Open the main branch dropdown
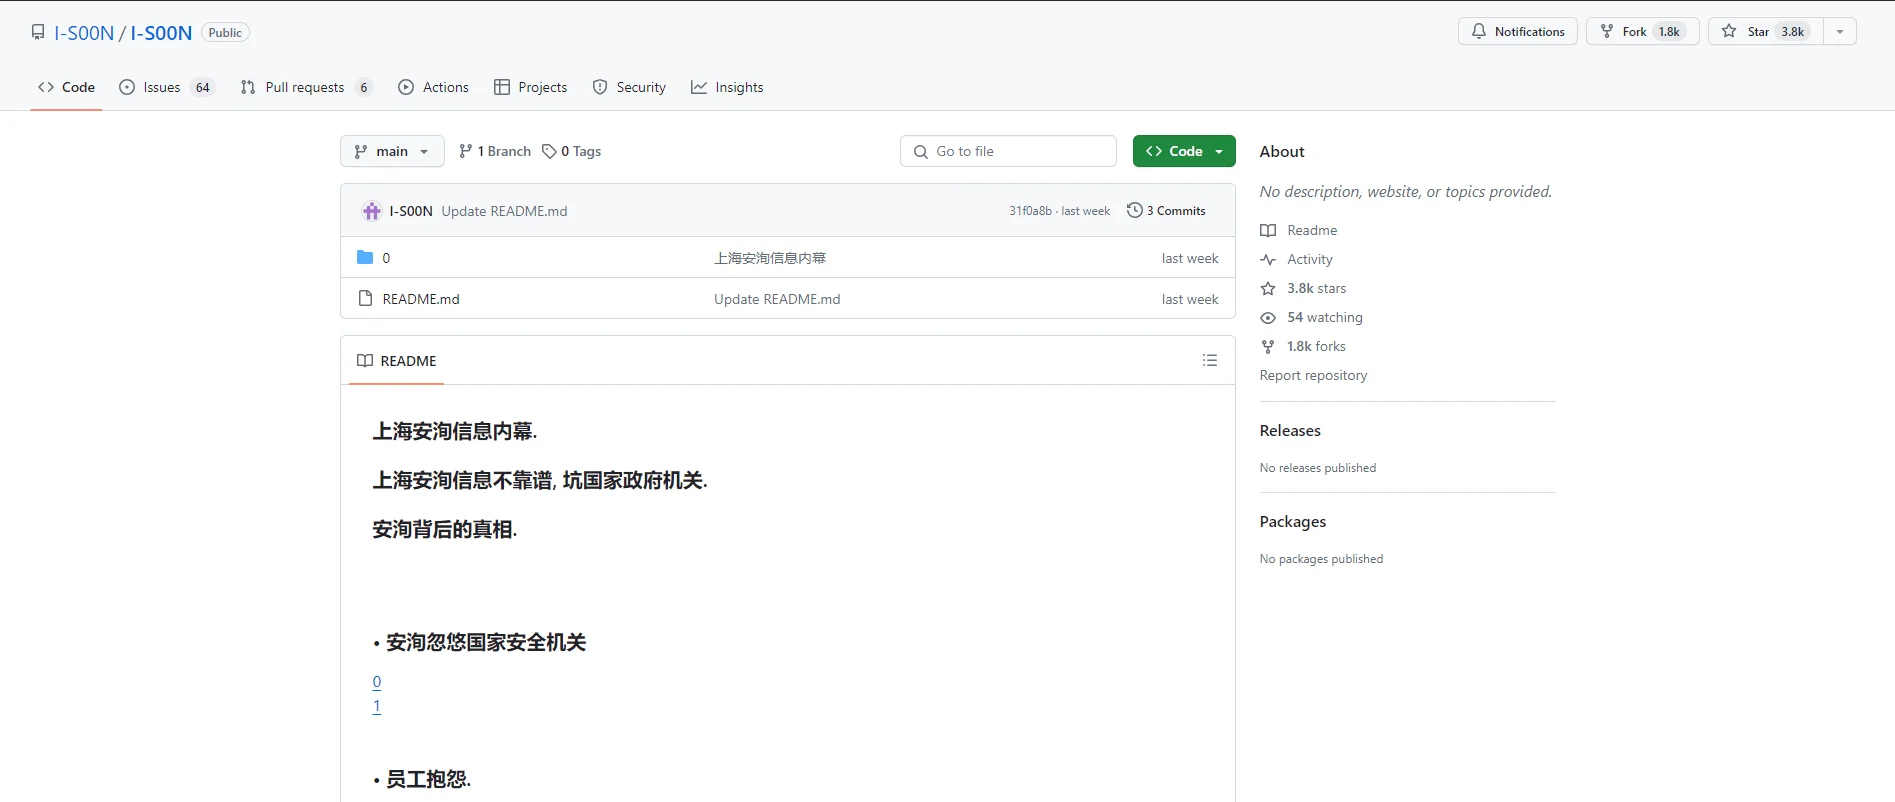Viewport: 1895px width, 802px height. (x=392, y=151)
